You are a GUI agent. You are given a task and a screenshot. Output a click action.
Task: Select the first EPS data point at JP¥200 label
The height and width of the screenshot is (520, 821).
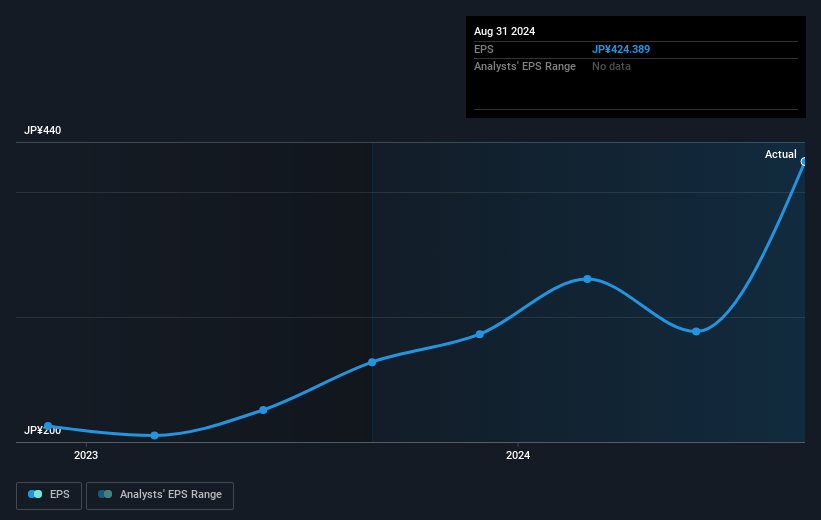(48, 426)
